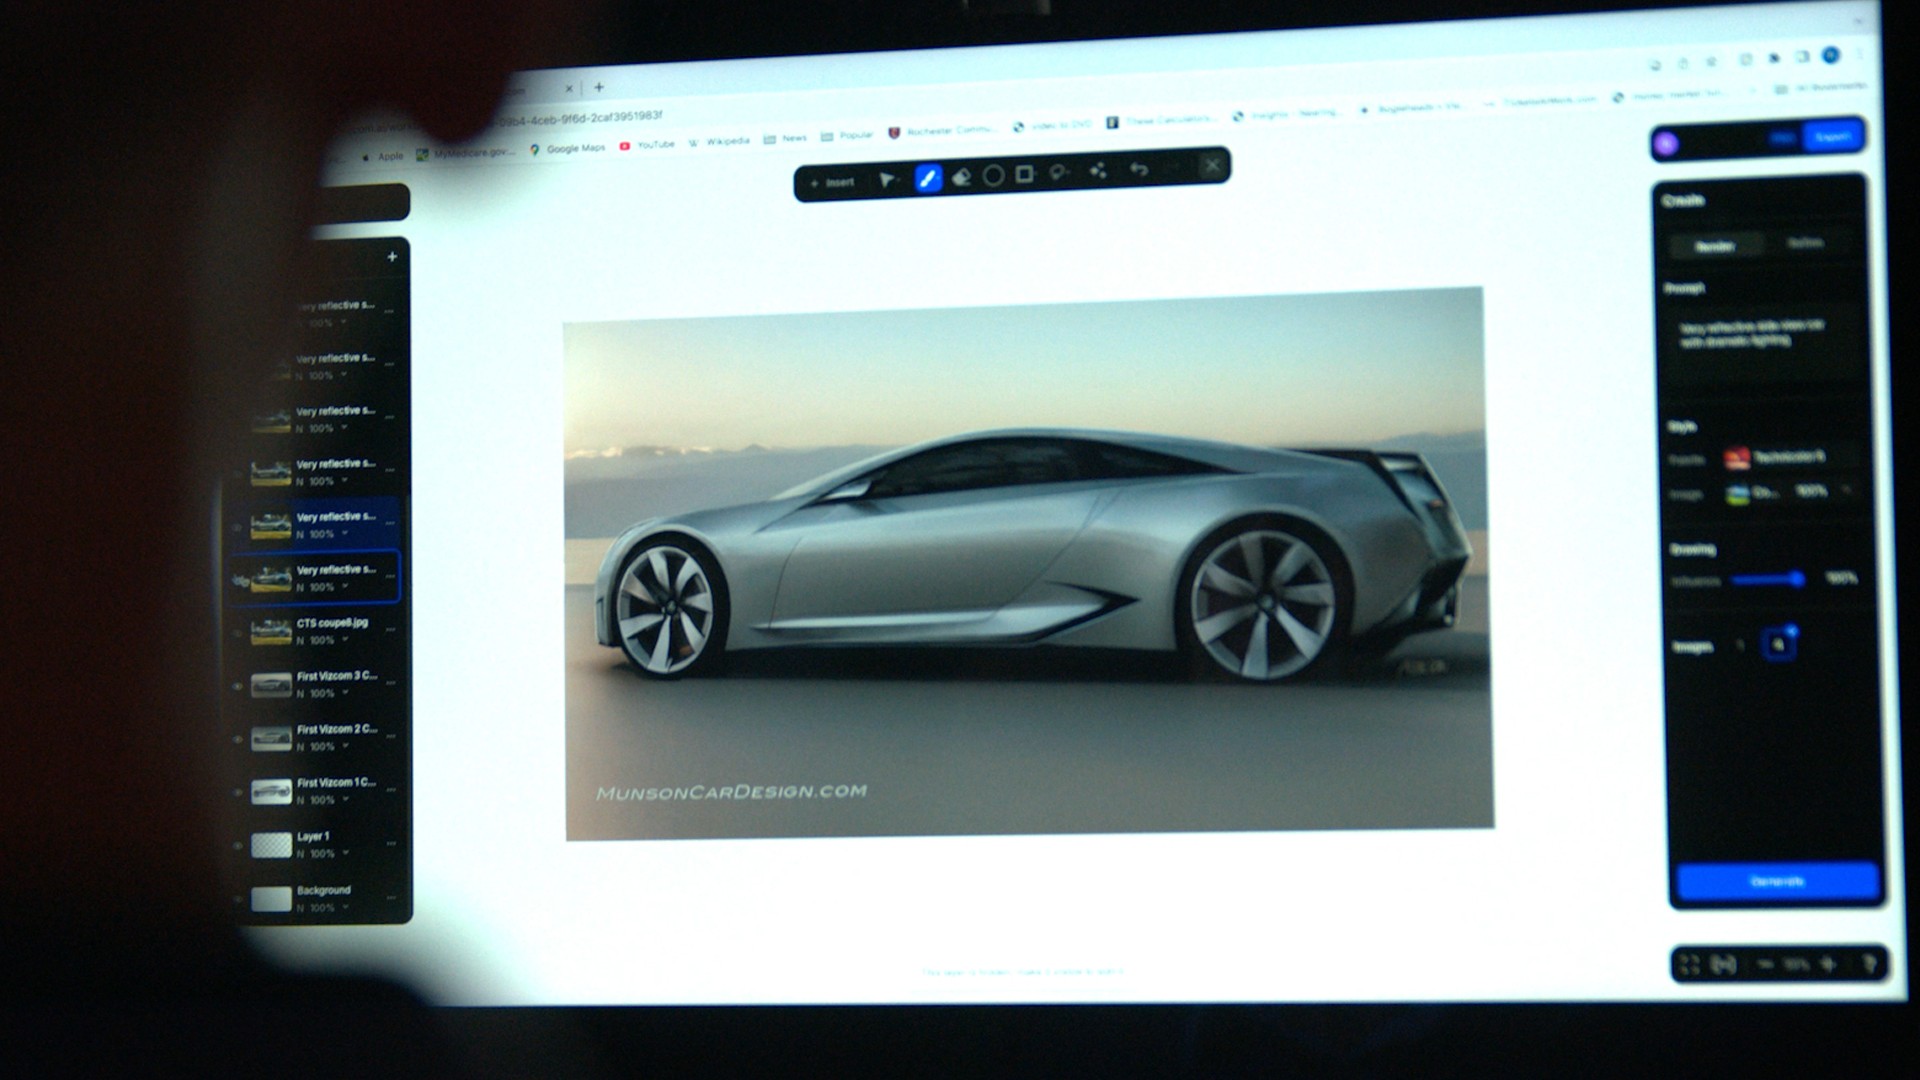Click fullscreen icon in bottom-right bar
Image resolution: width=1920 pixels, height=1080 pixels.
[1690, 965]
